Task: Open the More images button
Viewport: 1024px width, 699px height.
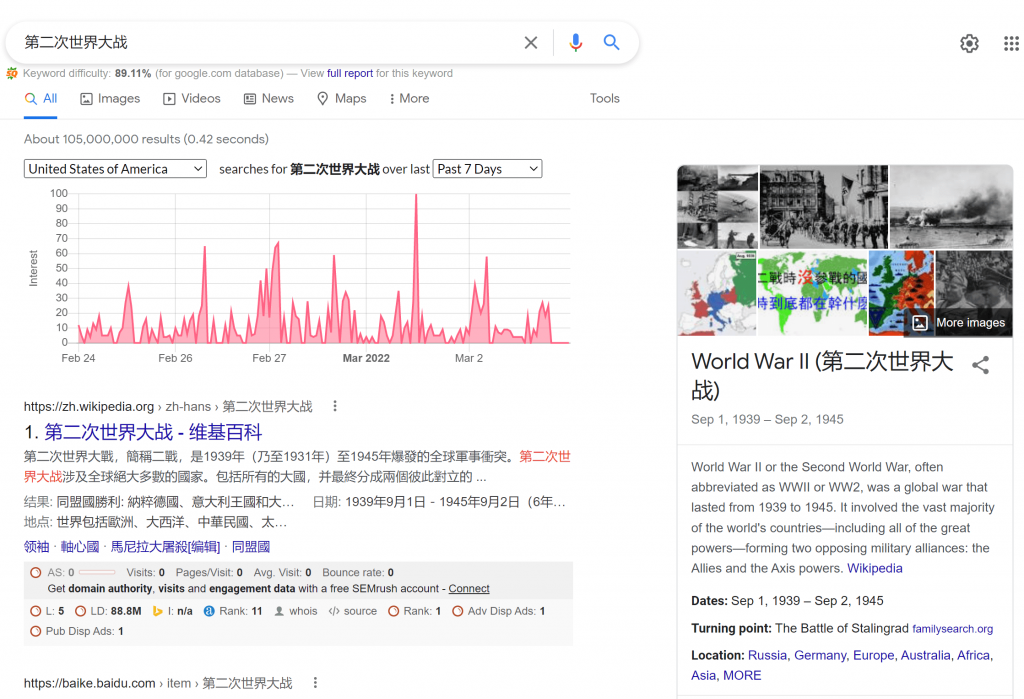Action: point(959,323)
